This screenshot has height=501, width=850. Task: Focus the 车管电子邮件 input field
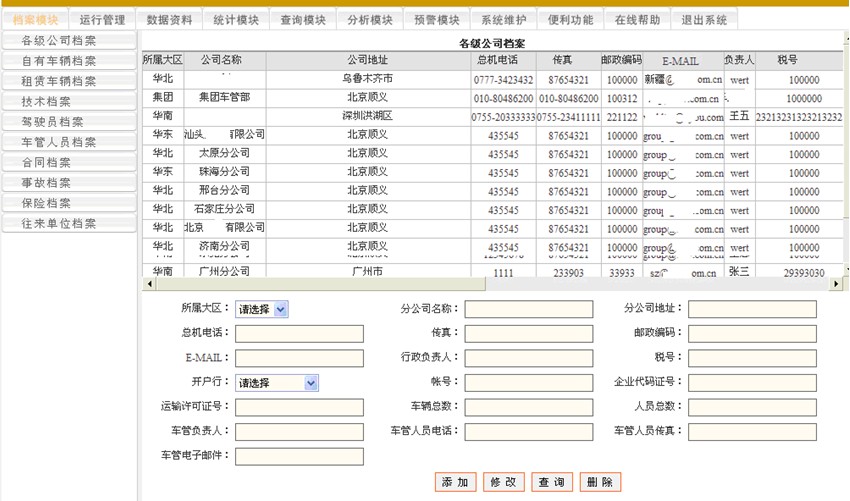tap(299, 457)
